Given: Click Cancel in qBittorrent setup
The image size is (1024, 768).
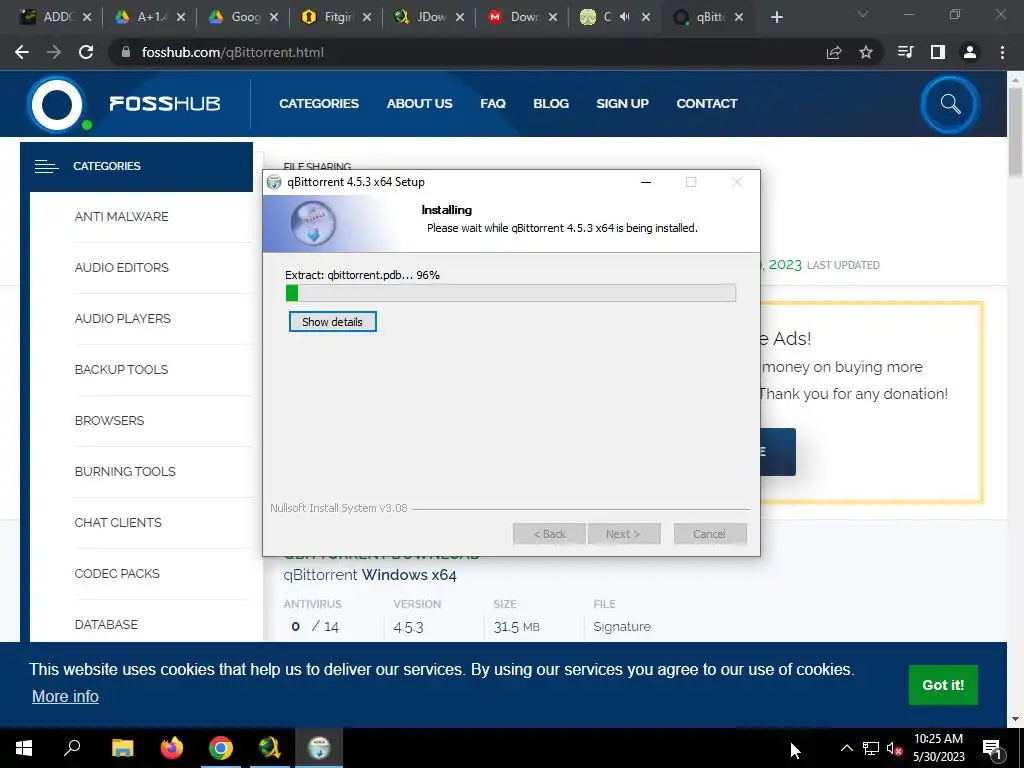Looking at the screenshot, I should coord(710,534).
